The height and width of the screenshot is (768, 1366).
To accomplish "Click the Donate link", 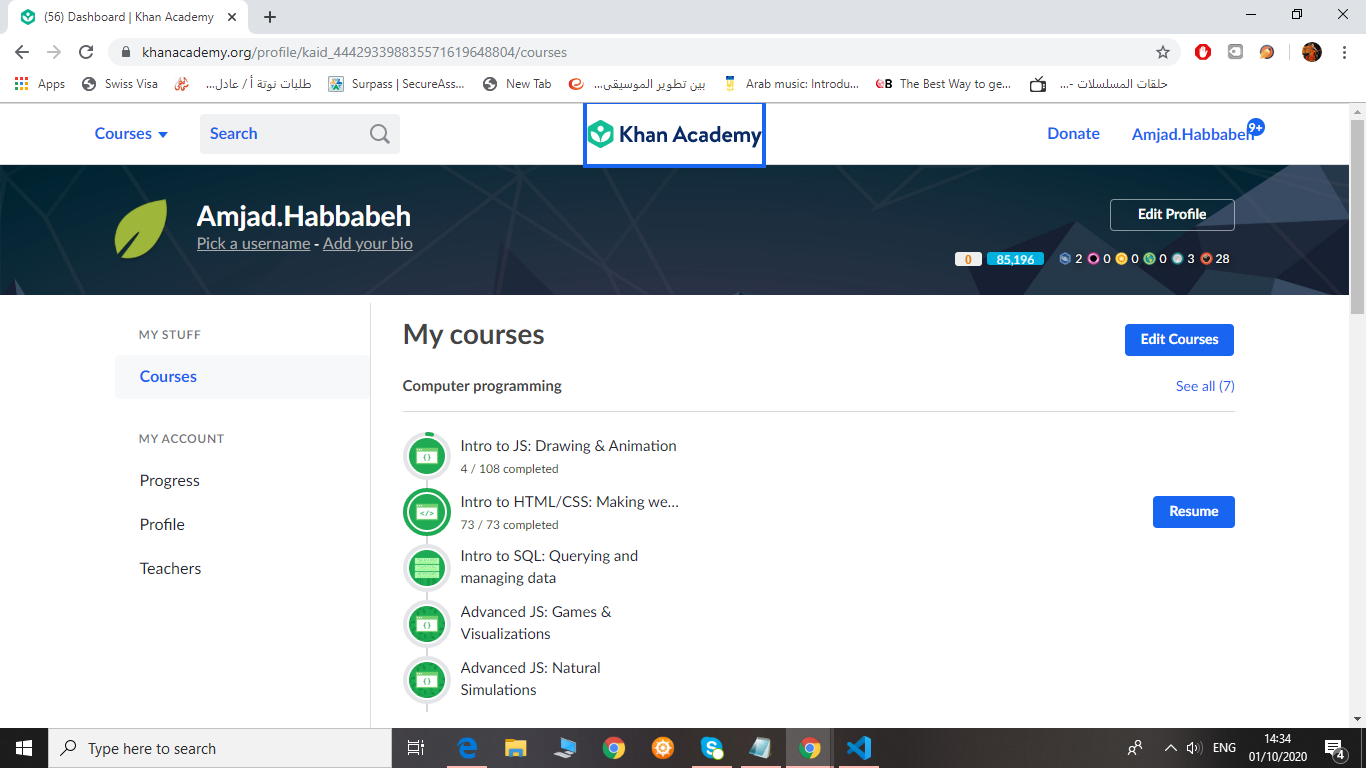I will click(1073, 134).
